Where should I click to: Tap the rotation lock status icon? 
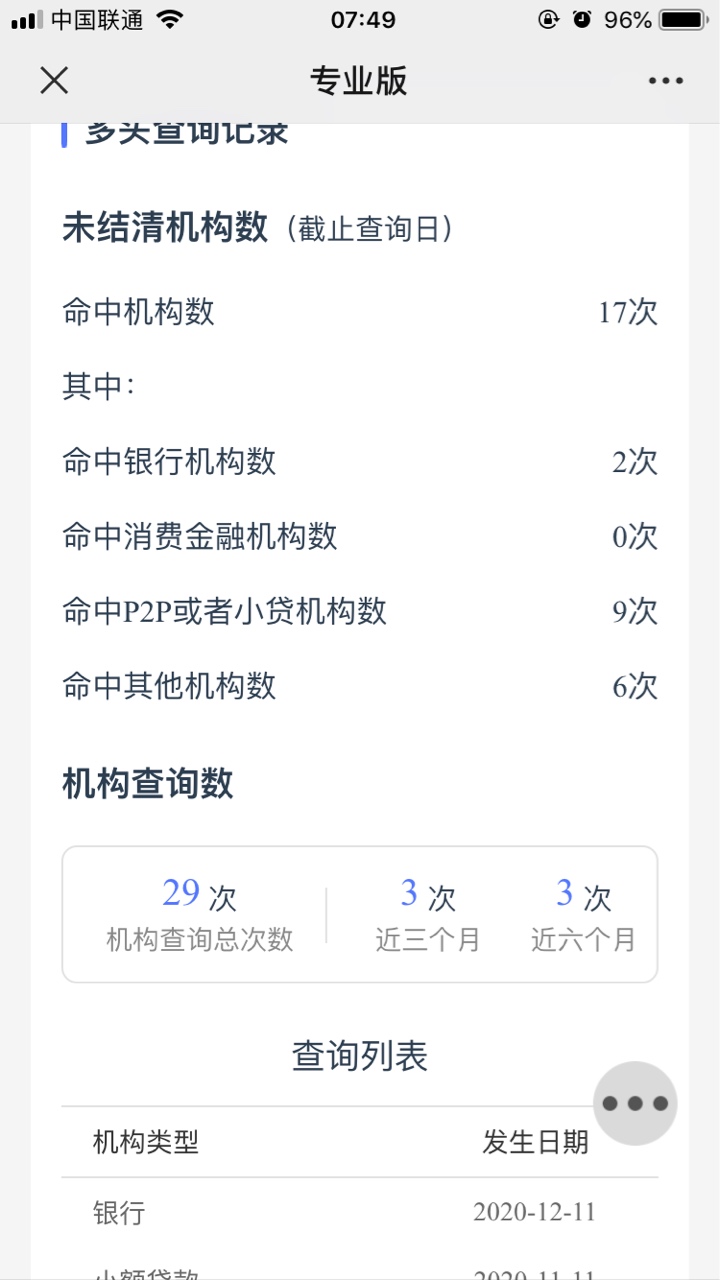click(x=548, y=20)
